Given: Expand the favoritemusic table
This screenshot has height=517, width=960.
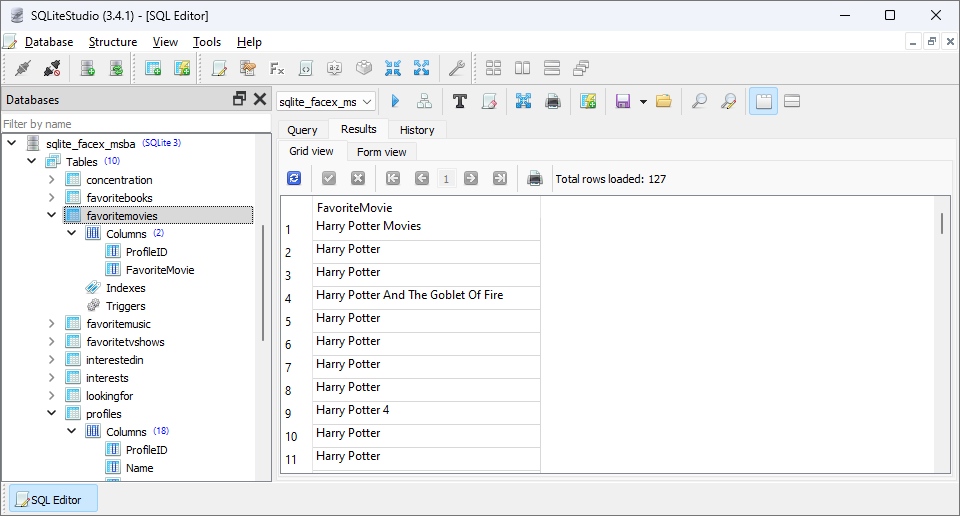Looking at the screenshot, I should point(51,323).
